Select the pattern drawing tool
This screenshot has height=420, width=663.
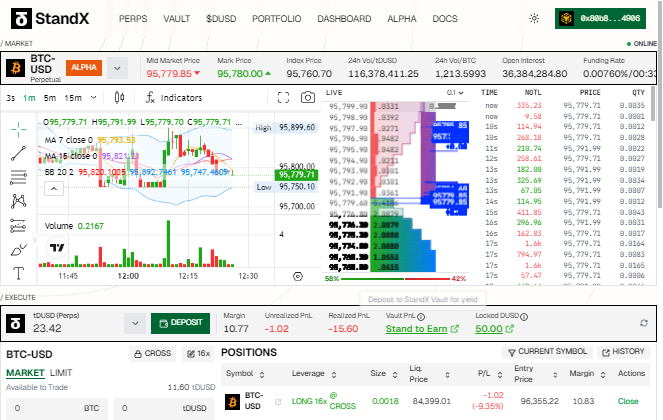coord(18,201)
